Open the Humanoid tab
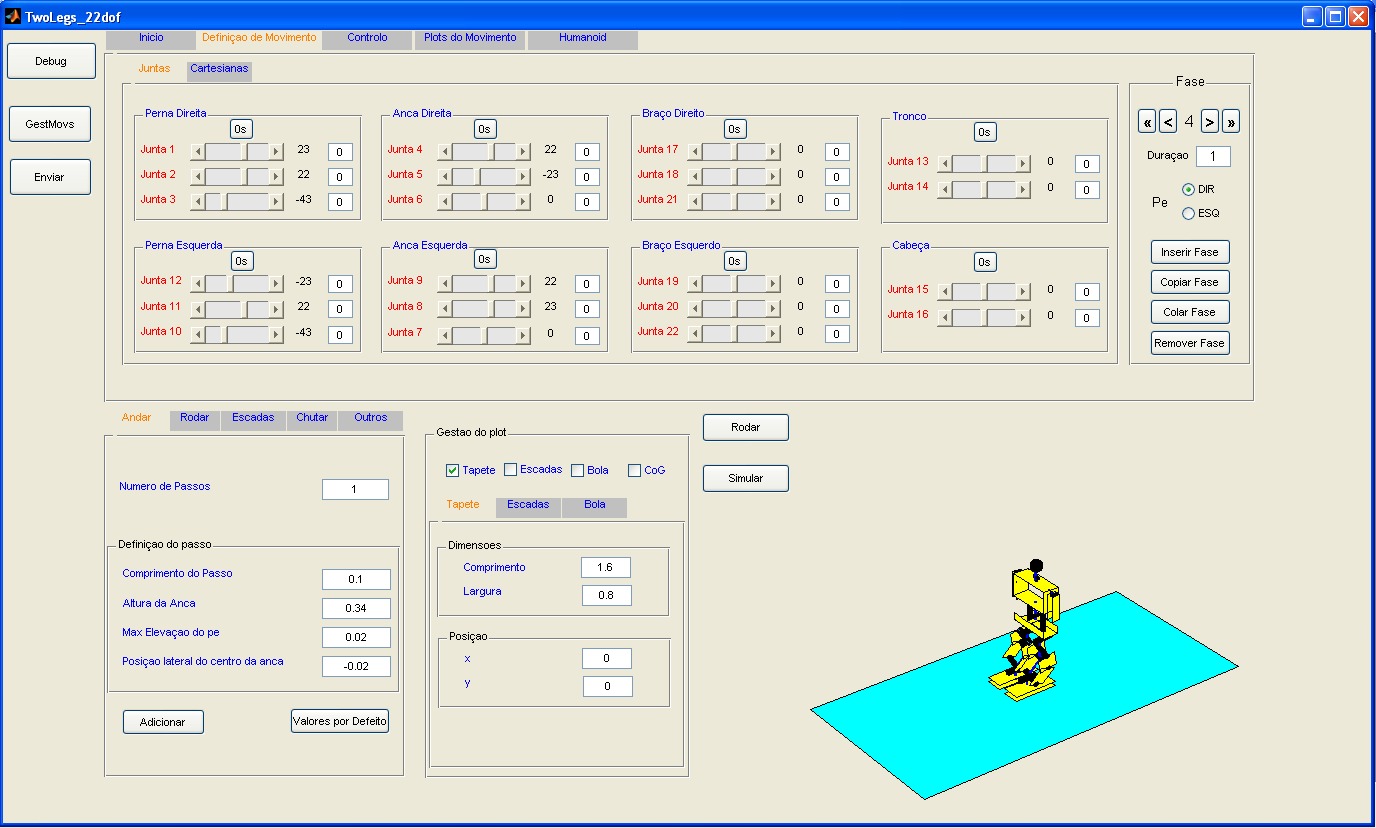 point(583,38)
